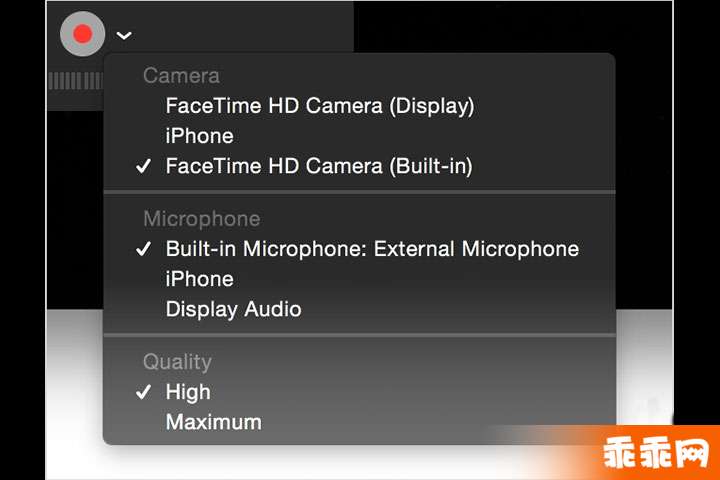Click the red record button

[x=82, y=34]
